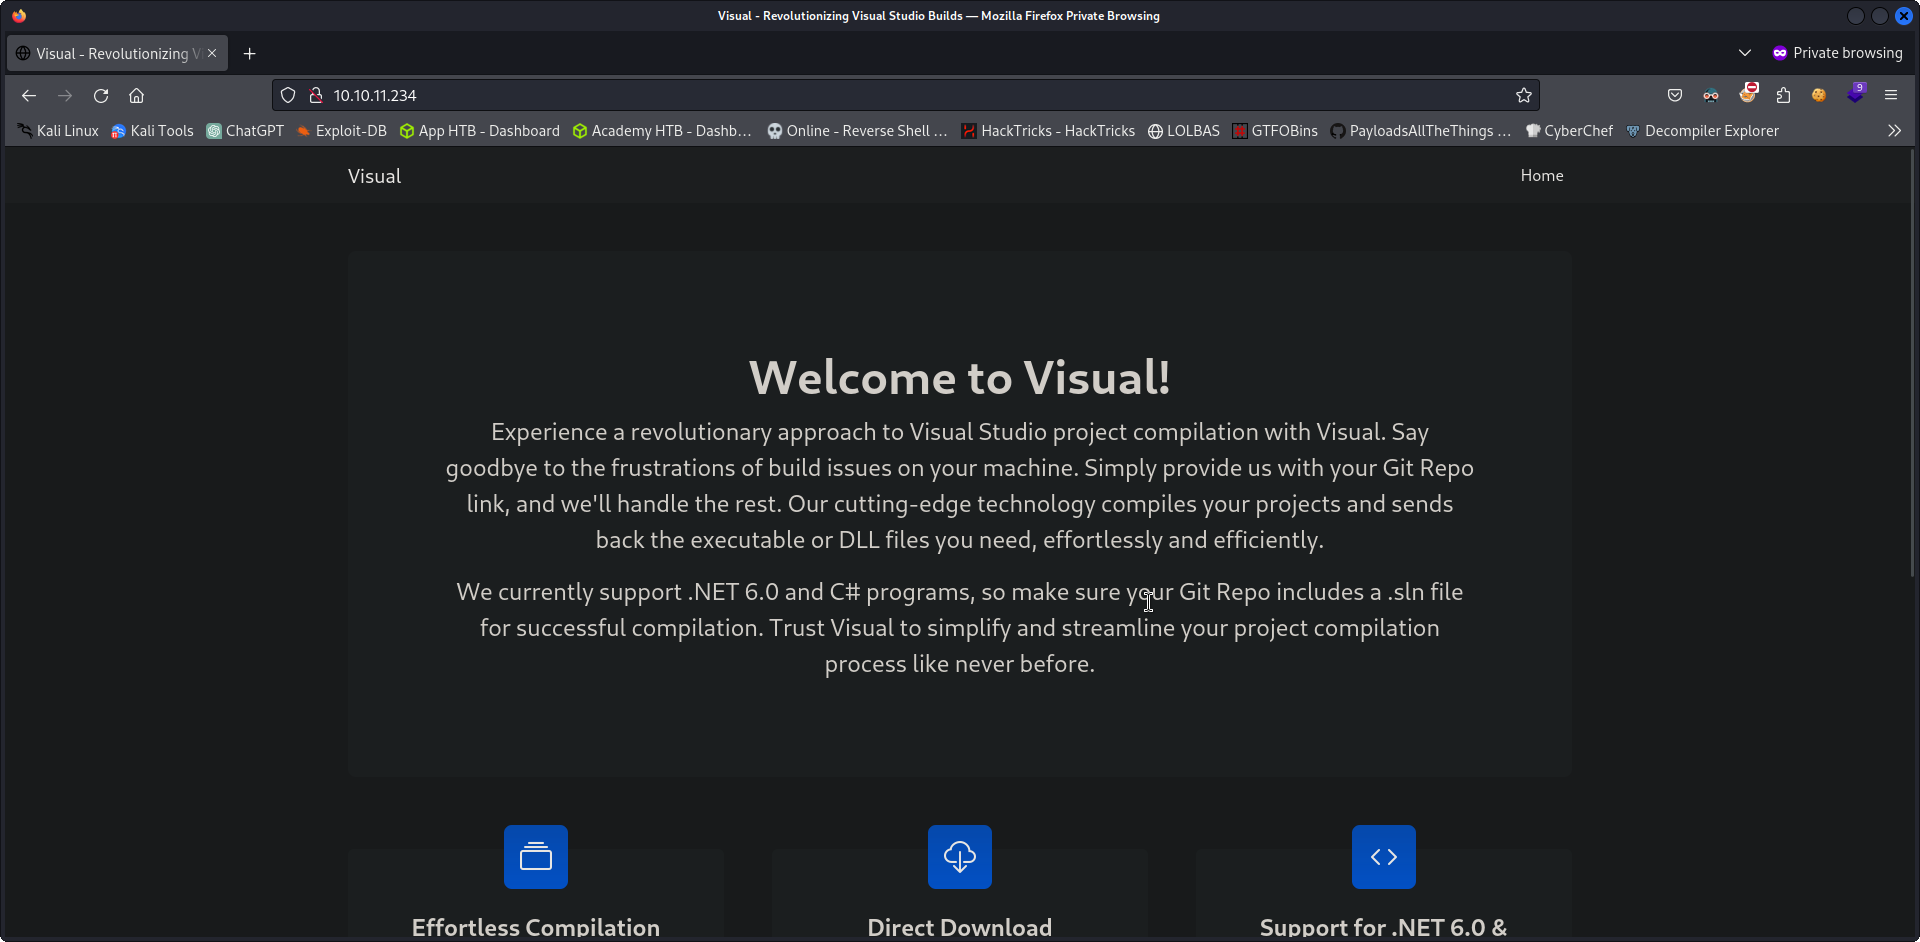Click the tracking protection shield icon
The width and height of the screenshot is (1920, 942).
[x=288, y=96]
